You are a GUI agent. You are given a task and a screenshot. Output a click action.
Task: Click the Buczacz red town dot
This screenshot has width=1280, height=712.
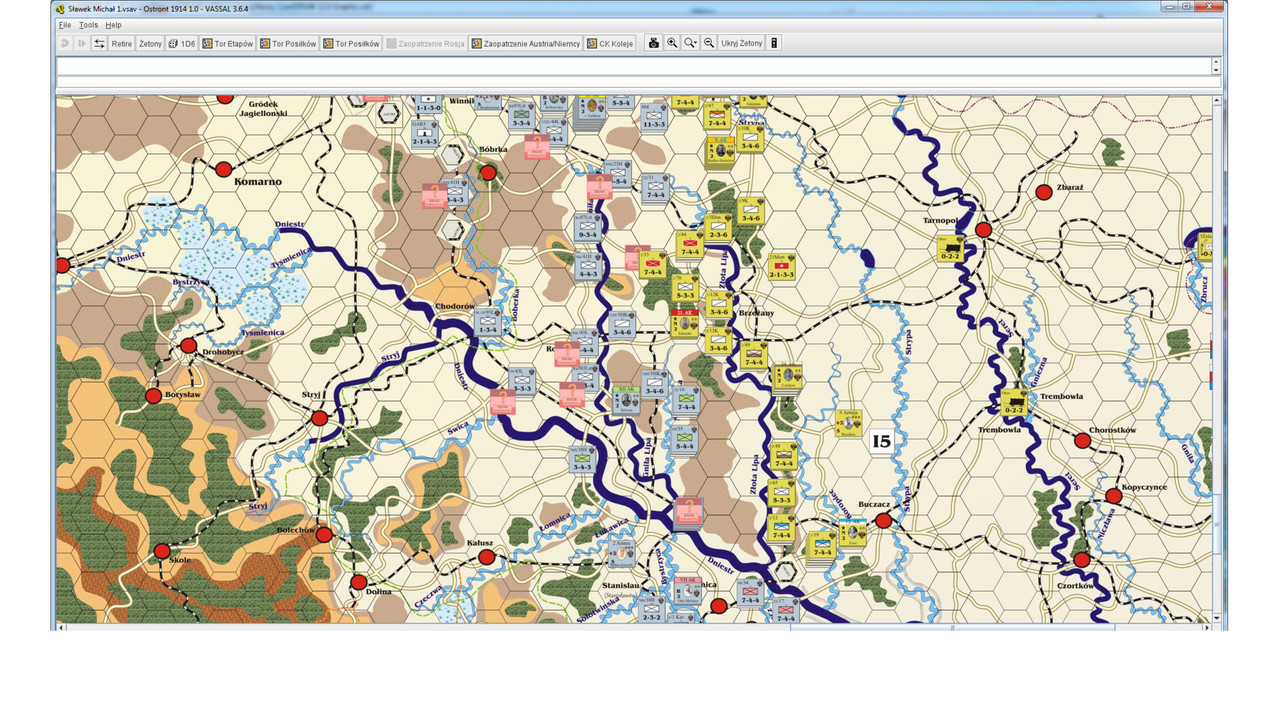(883, 520)
